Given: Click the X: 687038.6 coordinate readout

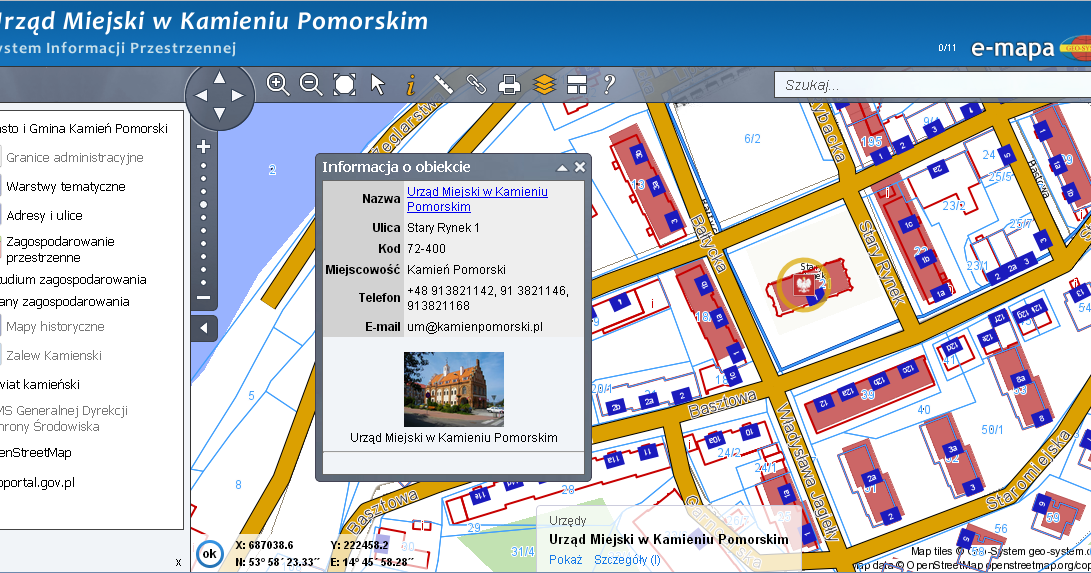Looking at the screenshot, I should tap(264, 545).
